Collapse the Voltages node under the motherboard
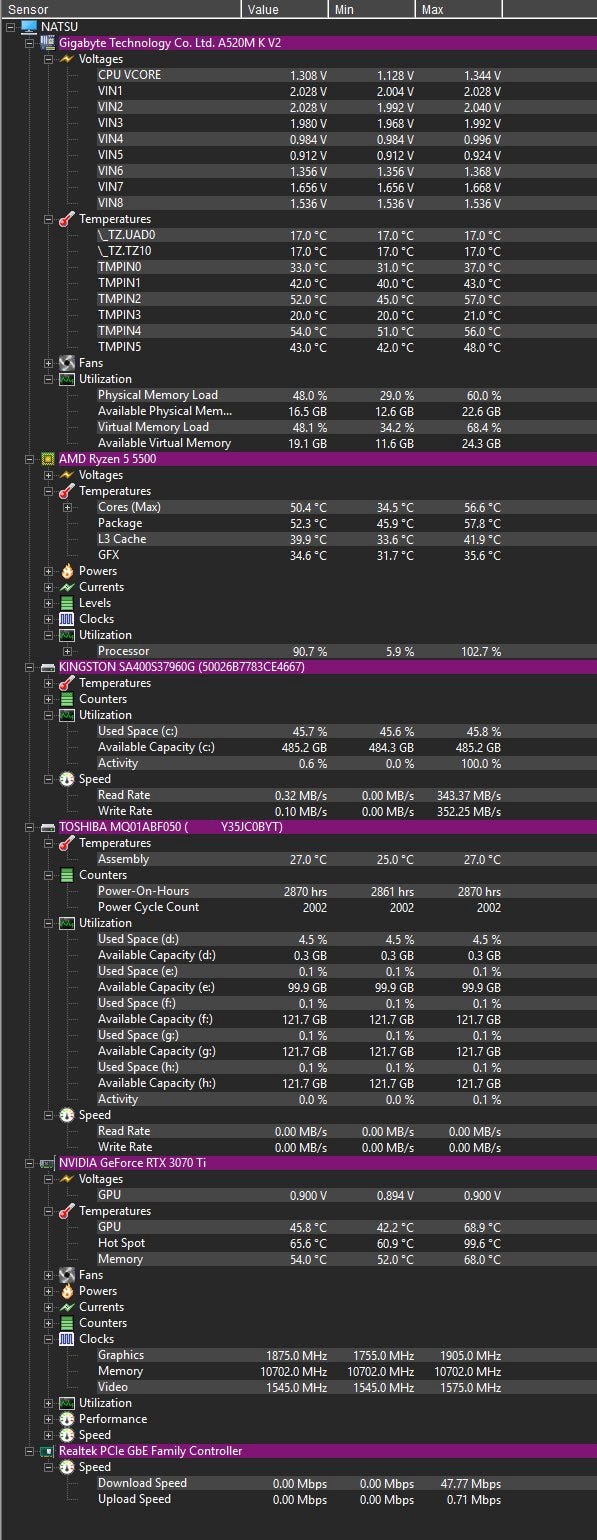597x1540 pixels. click(x=48, y=59)
